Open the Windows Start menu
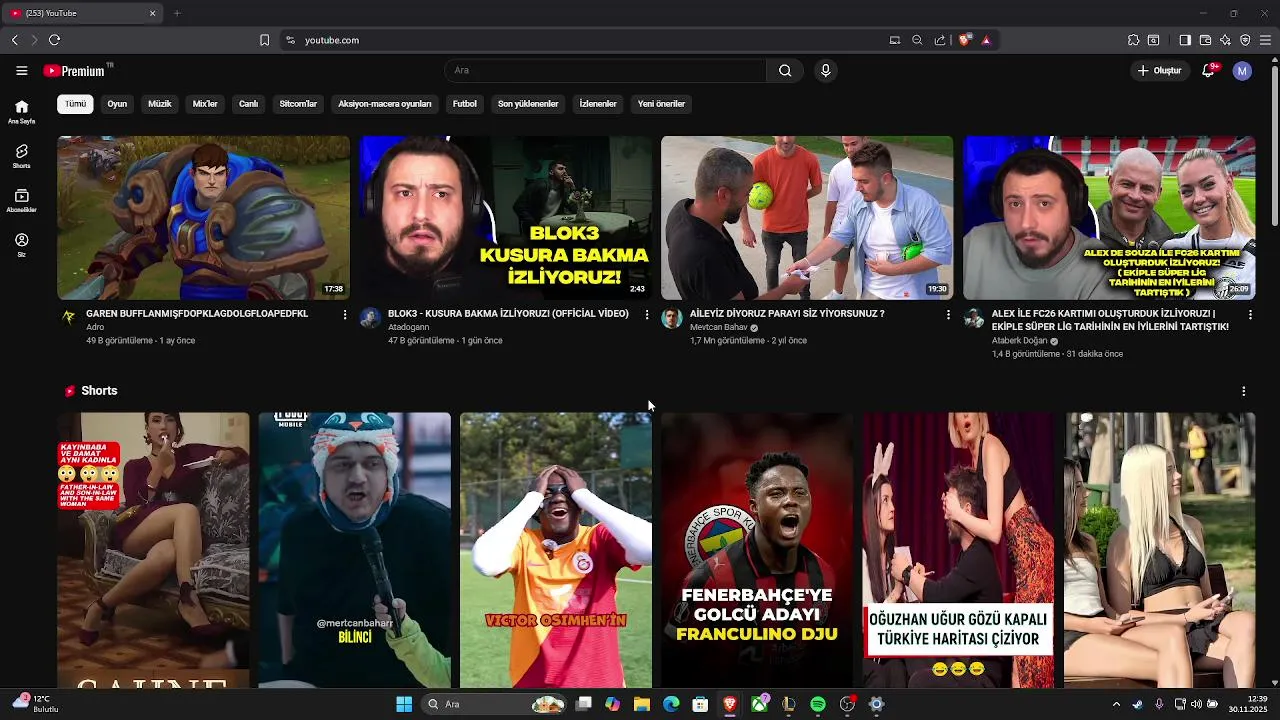1280x720 pixels. click(x=404, y=704)
